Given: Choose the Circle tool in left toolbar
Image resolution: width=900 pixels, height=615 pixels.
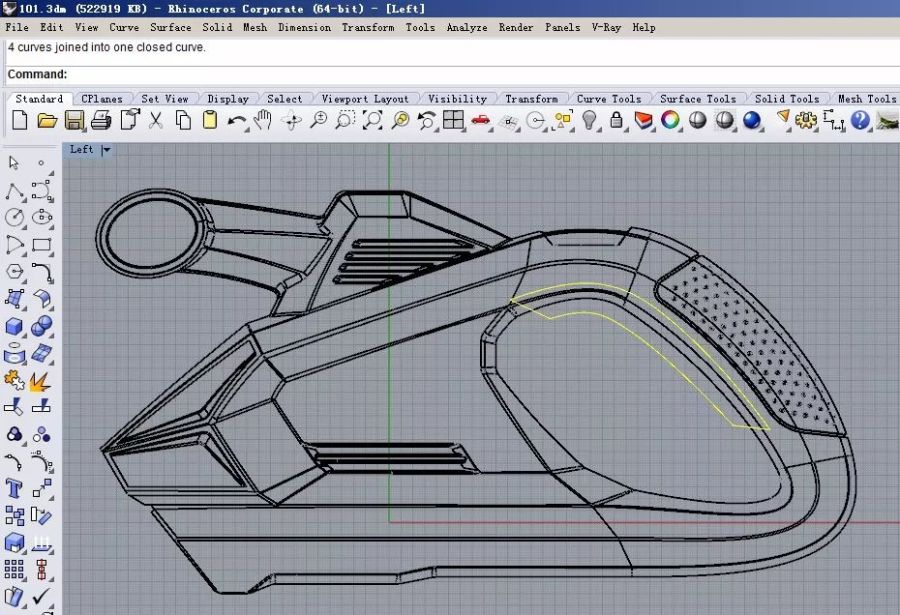Looking at the screenshot, I should (15, 217).
